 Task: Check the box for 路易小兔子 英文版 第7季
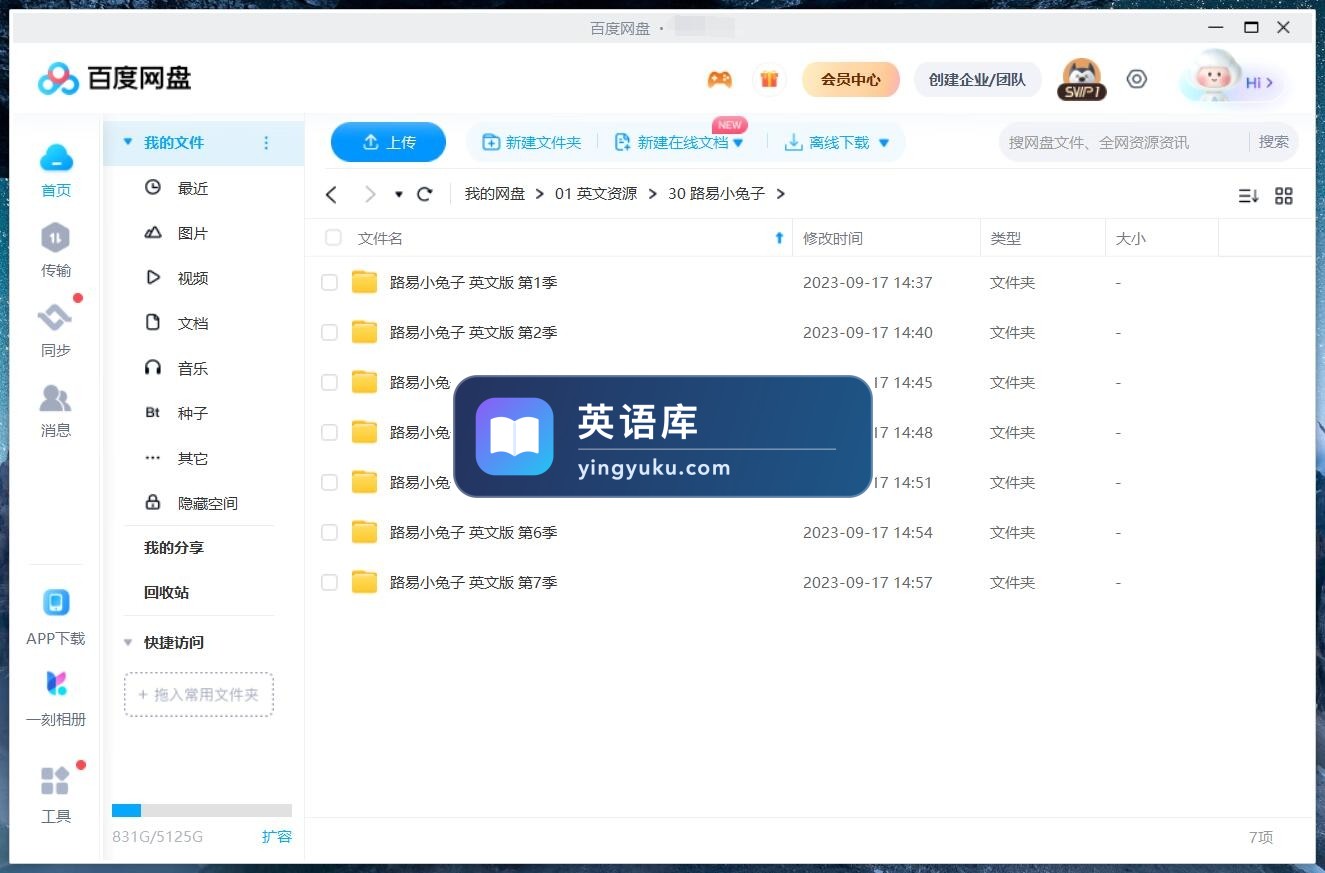tap(329, 583)
